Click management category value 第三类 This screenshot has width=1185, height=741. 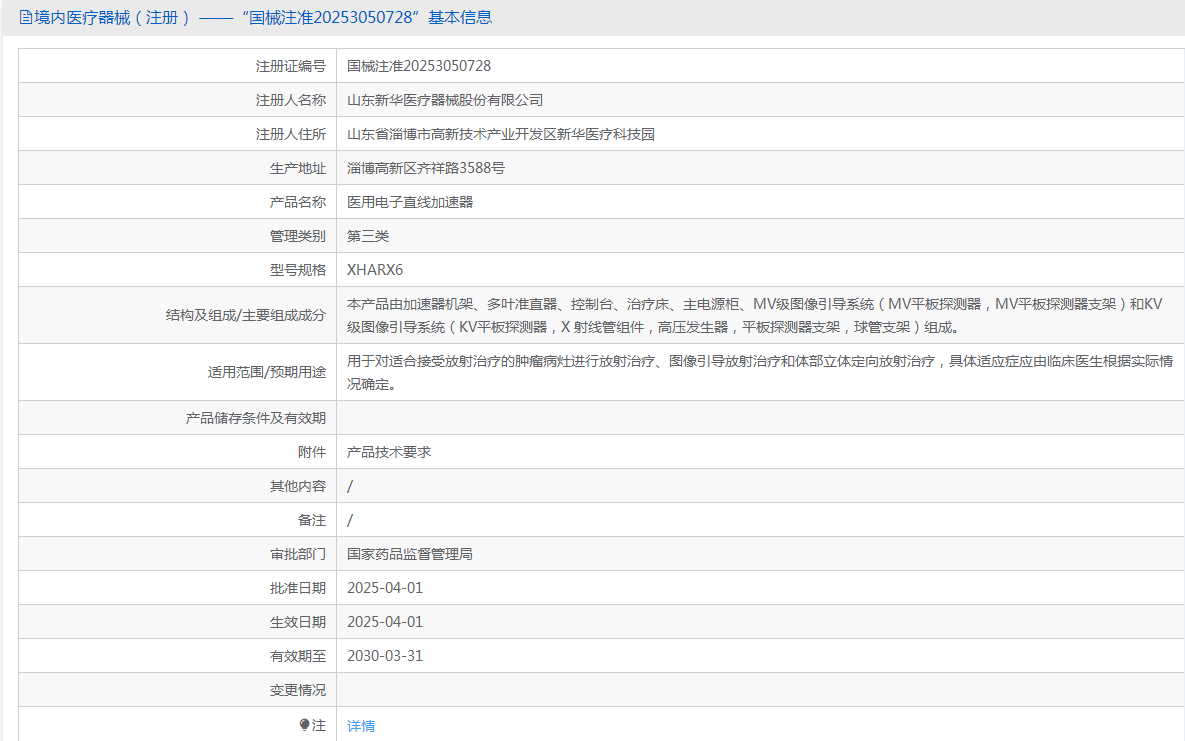click(x=368, y=236)
